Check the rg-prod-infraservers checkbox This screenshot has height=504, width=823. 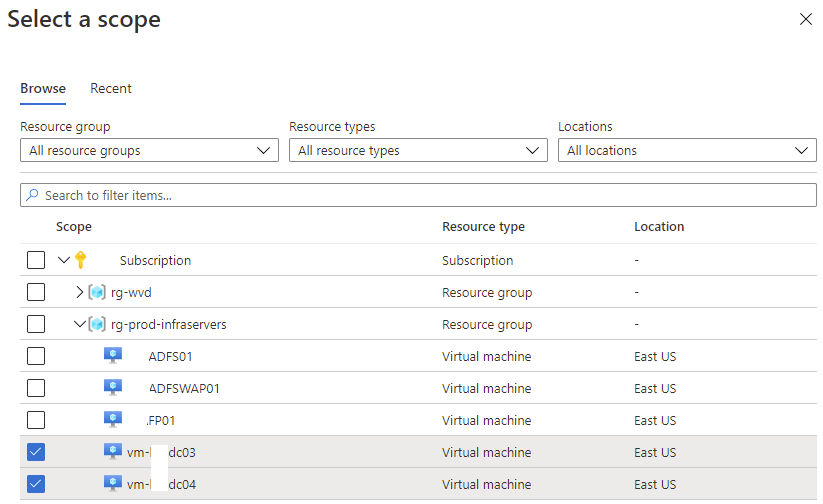36,324
